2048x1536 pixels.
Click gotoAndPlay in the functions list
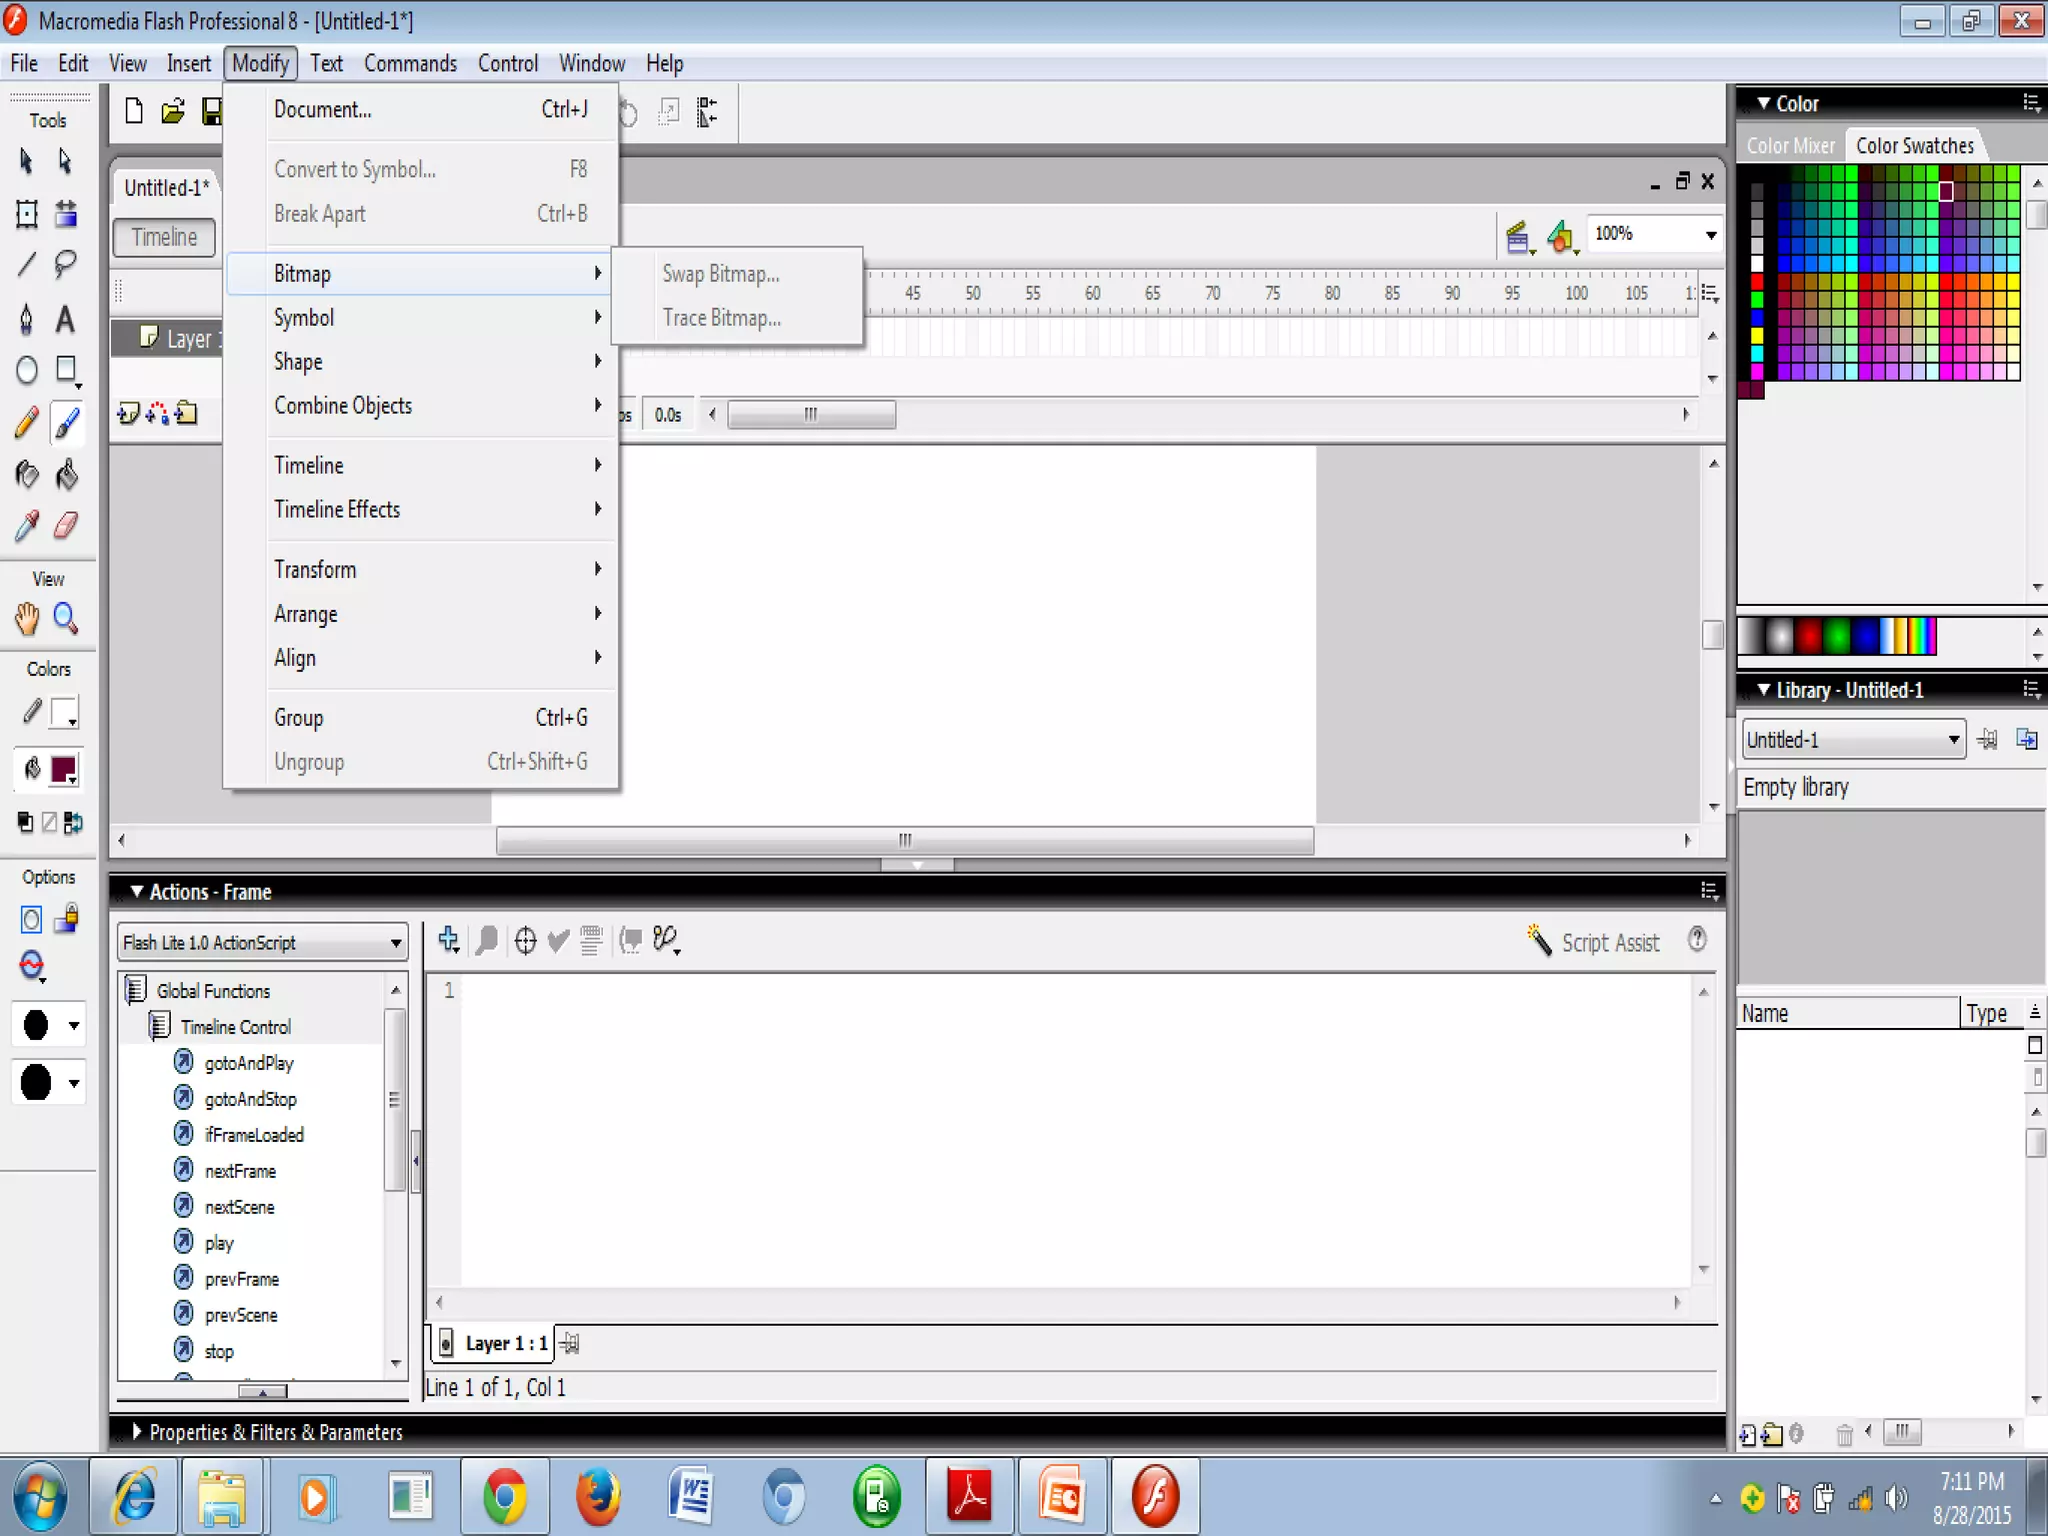point(249,1063)
